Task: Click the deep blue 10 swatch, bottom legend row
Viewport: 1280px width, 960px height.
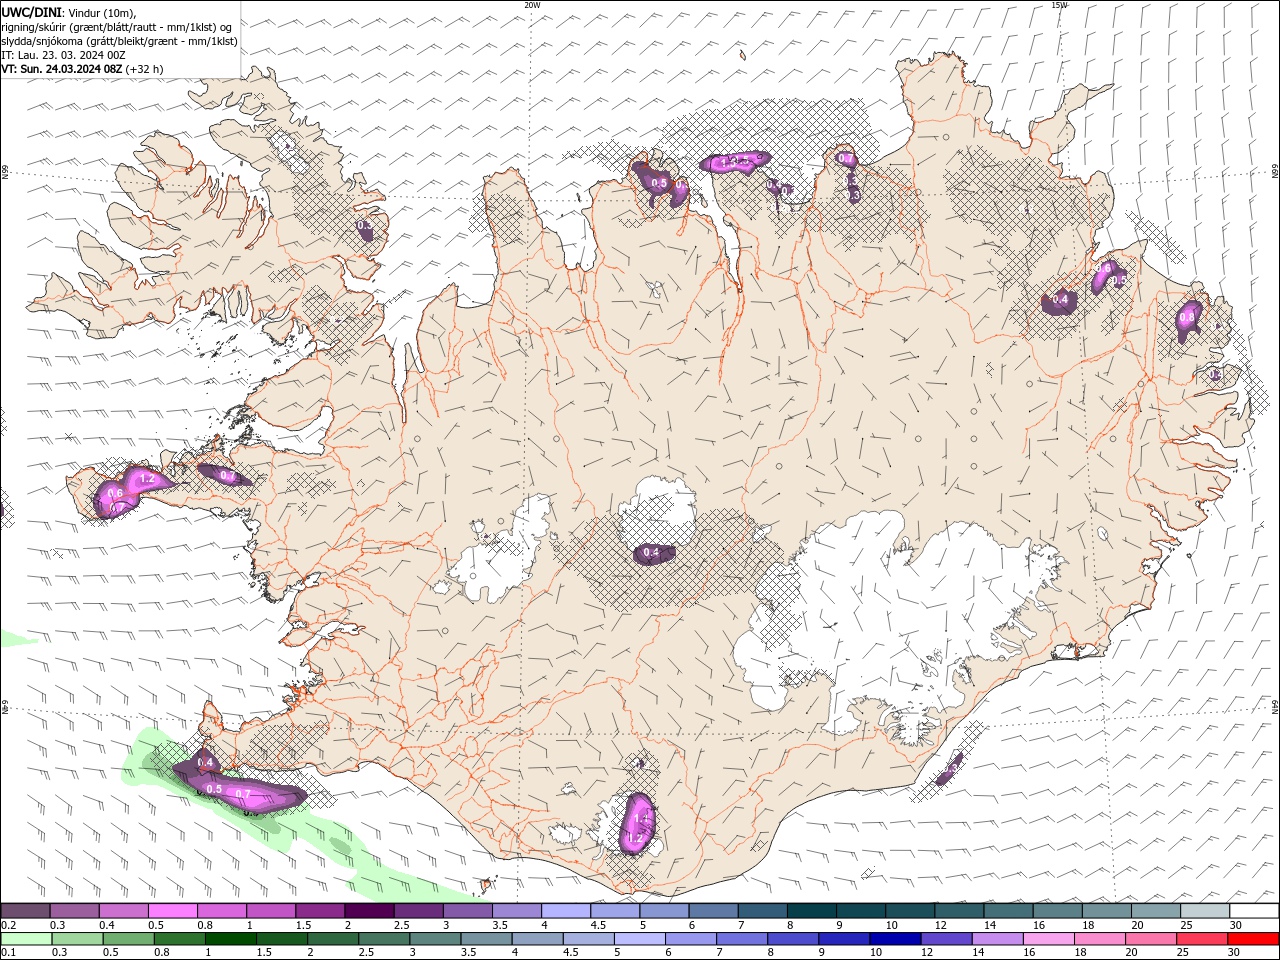Action: [894, 939]
